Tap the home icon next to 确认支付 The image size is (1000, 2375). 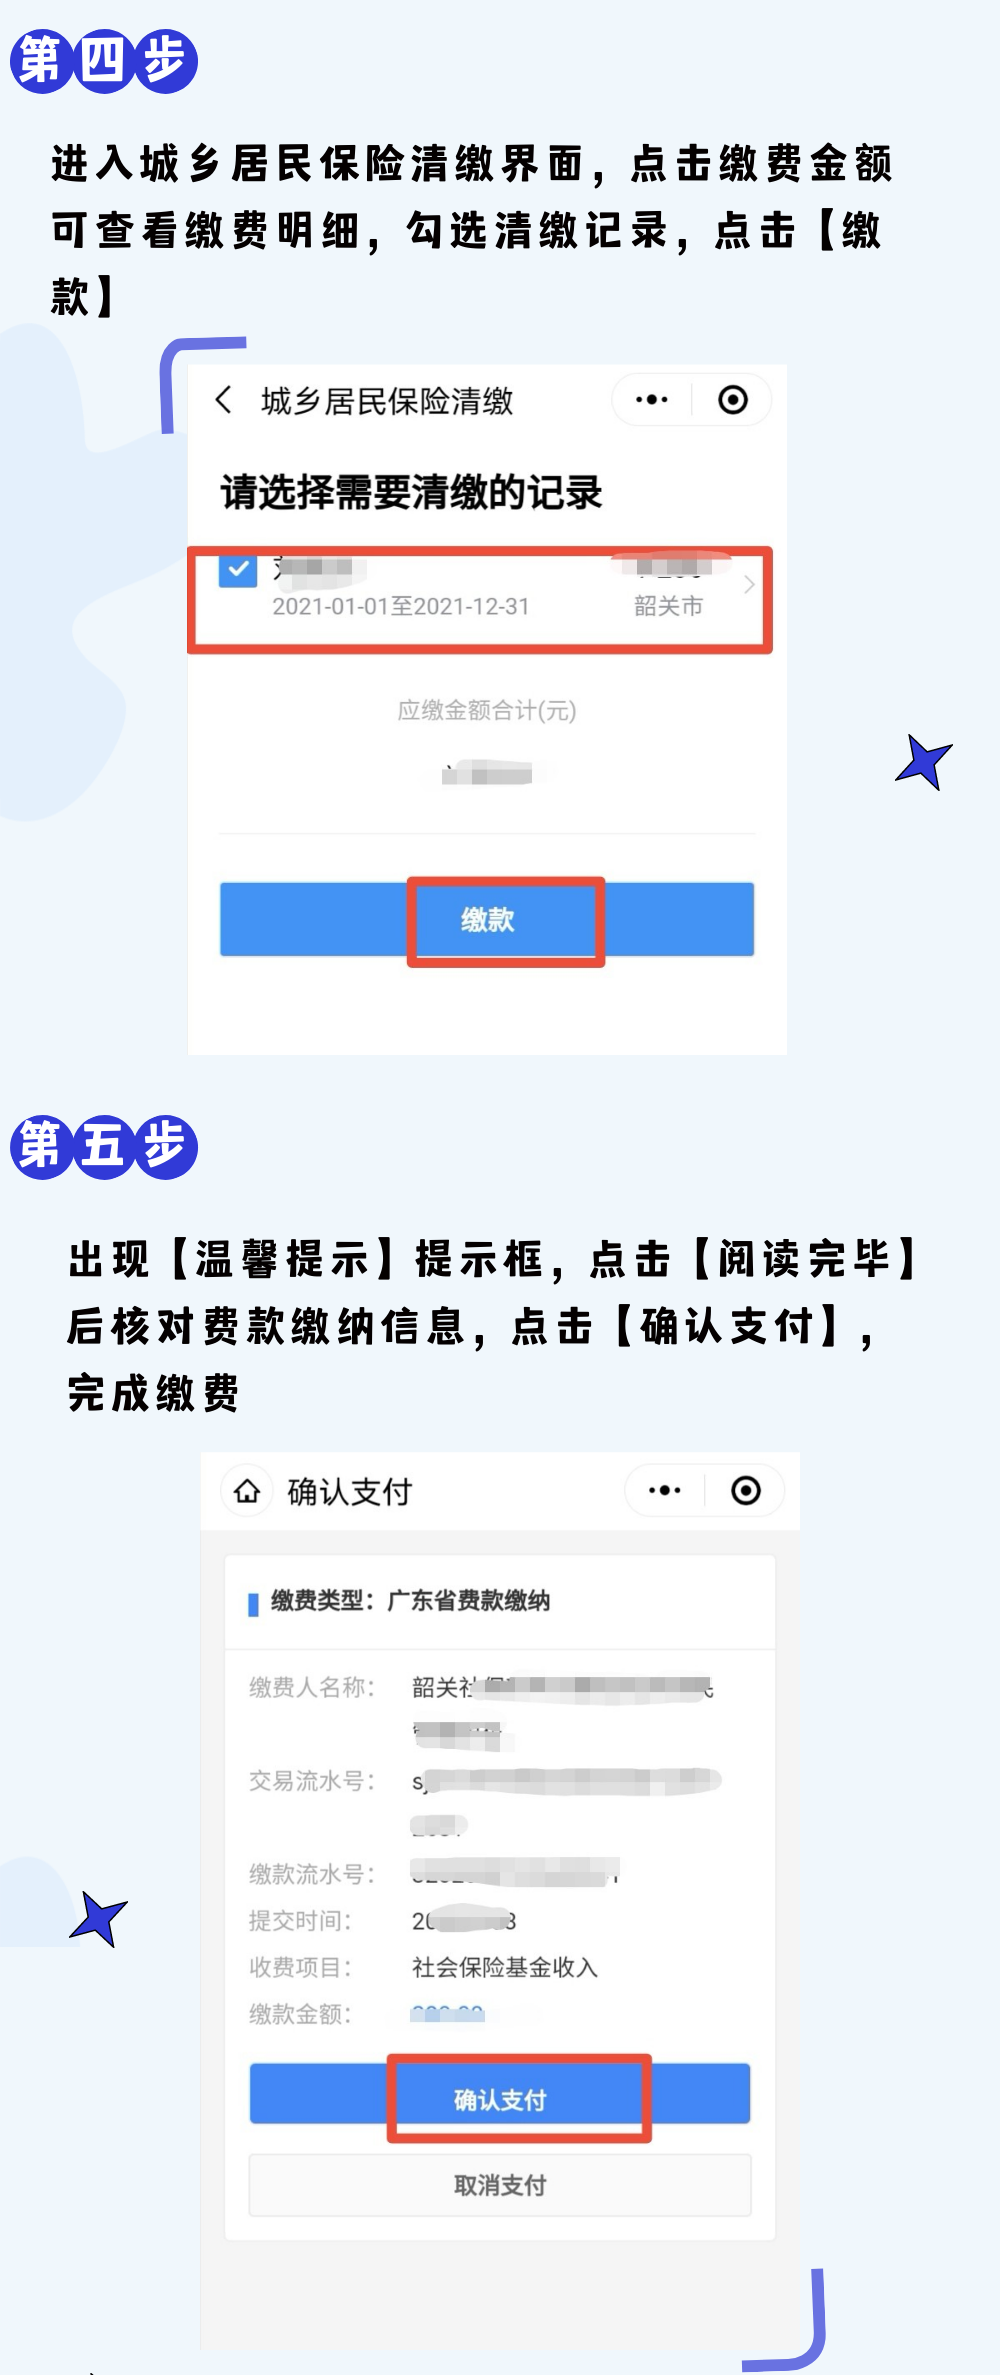[247, 1491]
